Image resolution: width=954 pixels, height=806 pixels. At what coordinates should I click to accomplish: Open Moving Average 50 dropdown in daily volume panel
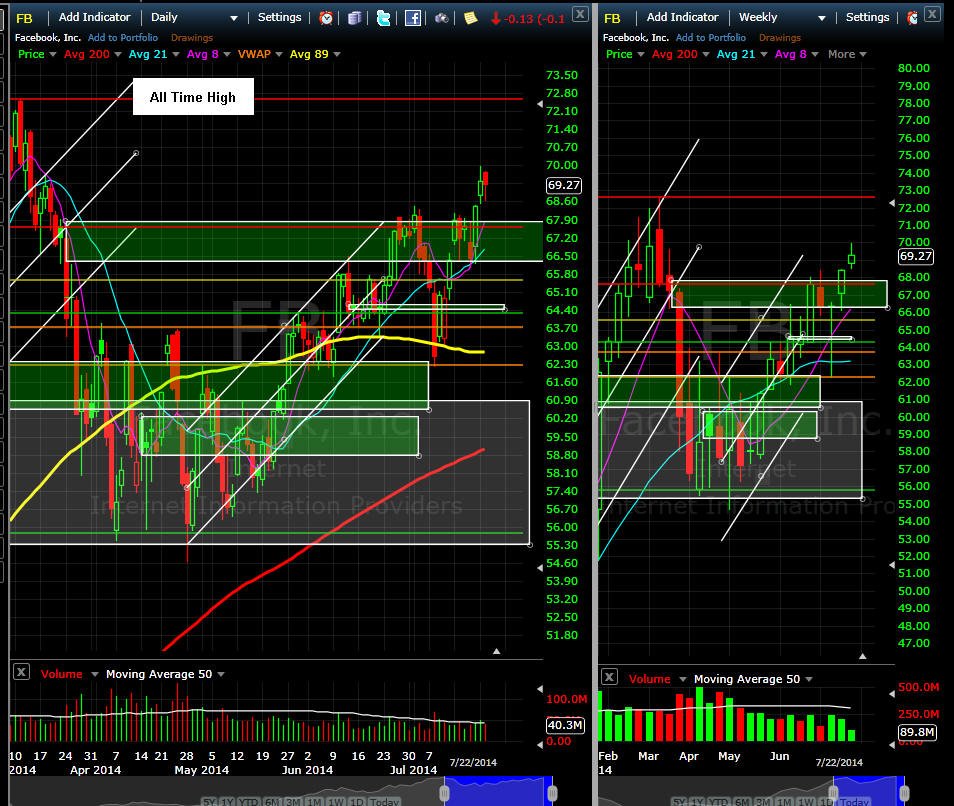pos(221,674)
